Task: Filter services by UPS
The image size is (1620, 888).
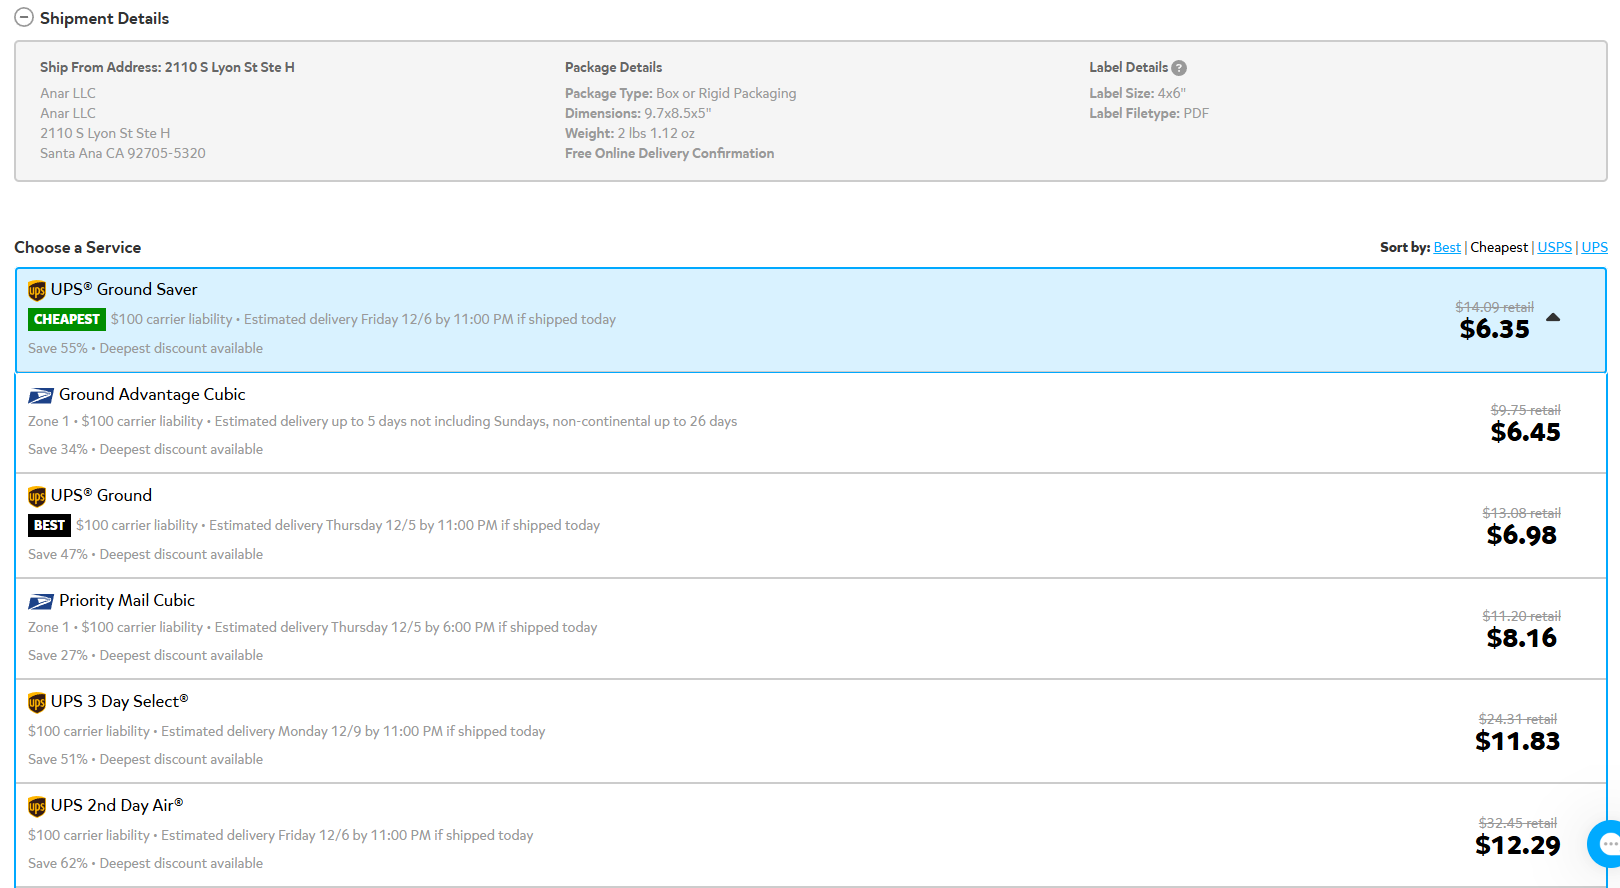Action: (x=1594, y=247)
